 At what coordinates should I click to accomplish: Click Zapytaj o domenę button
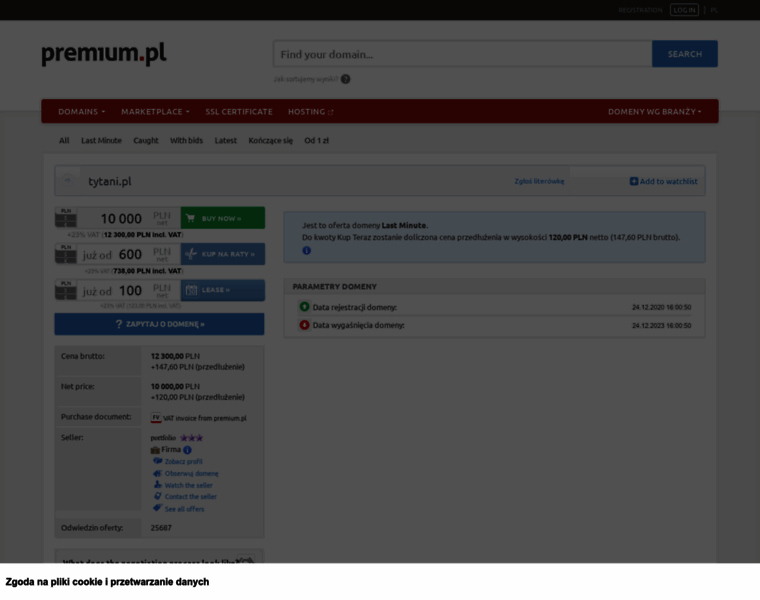pos(159,324)
